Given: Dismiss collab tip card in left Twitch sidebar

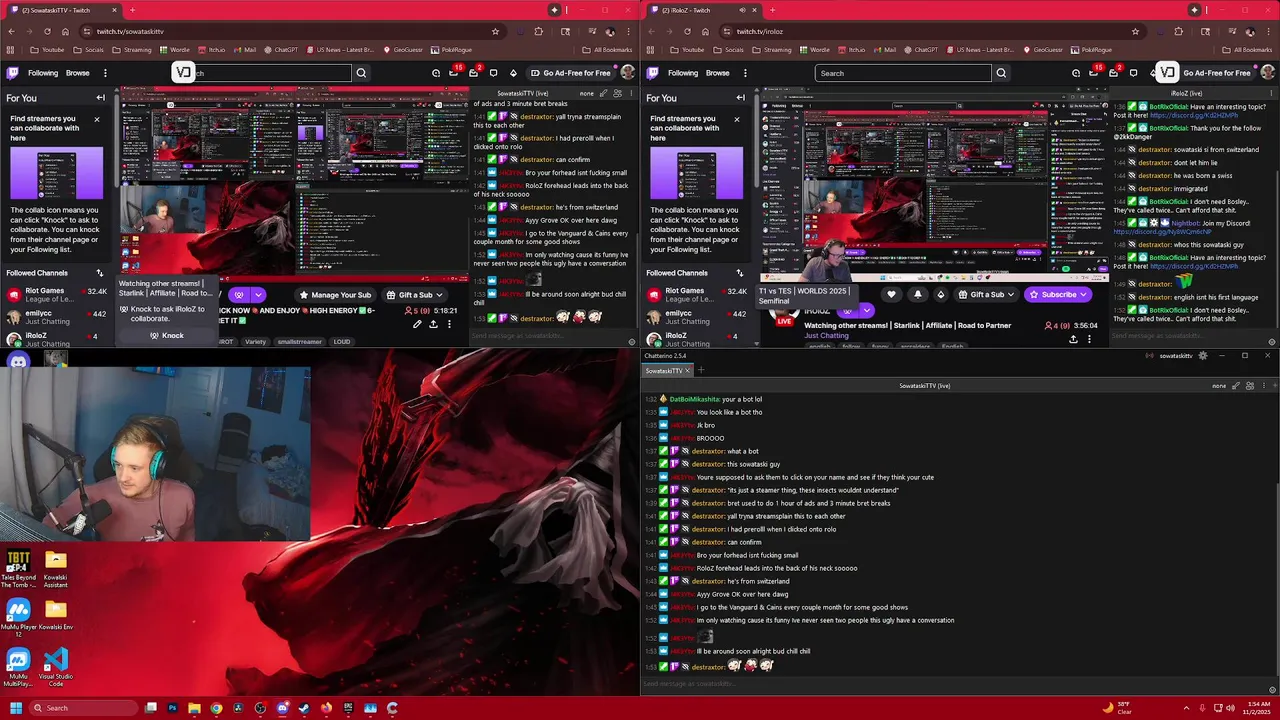Looking at the screenshot, I should tap(97, 119).
